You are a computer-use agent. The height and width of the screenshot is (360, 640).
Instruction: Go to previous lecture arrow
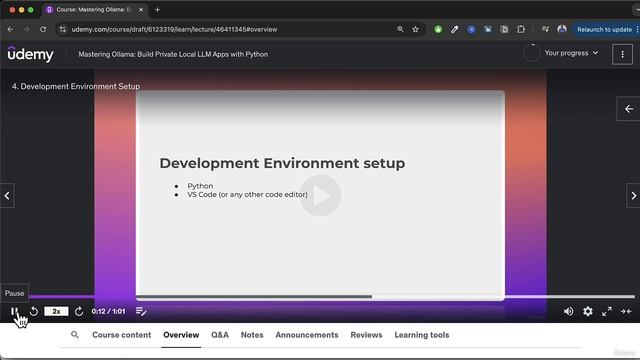pyautogui.click(x=7, y=196)
